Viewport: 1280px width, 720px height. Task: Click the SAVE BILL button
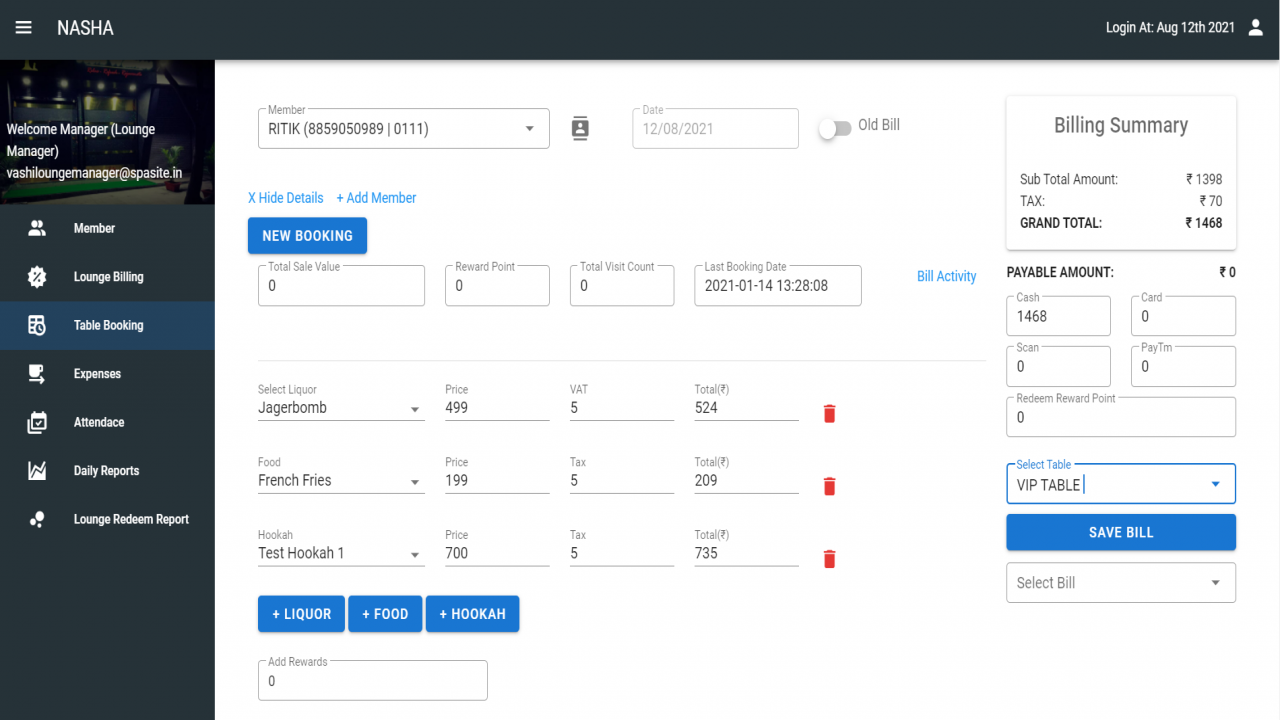pos(1121,532)
